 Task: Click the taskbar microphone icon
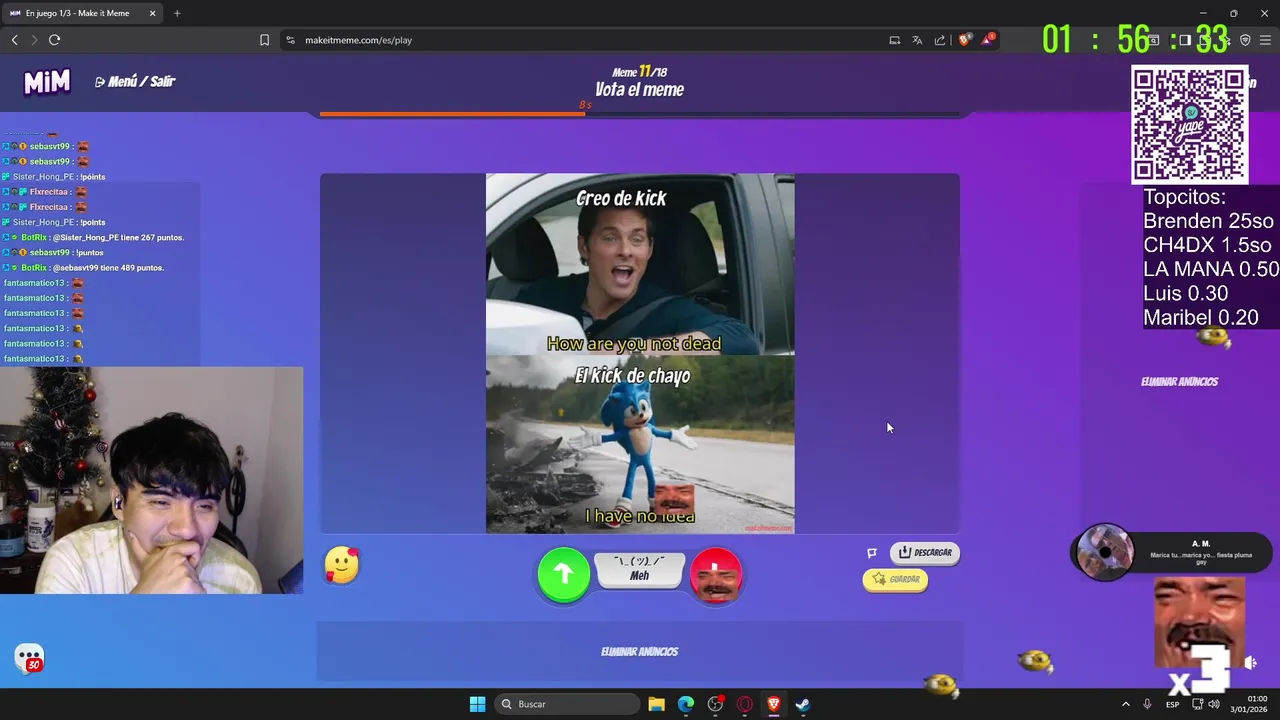(x=1147, y=704)
